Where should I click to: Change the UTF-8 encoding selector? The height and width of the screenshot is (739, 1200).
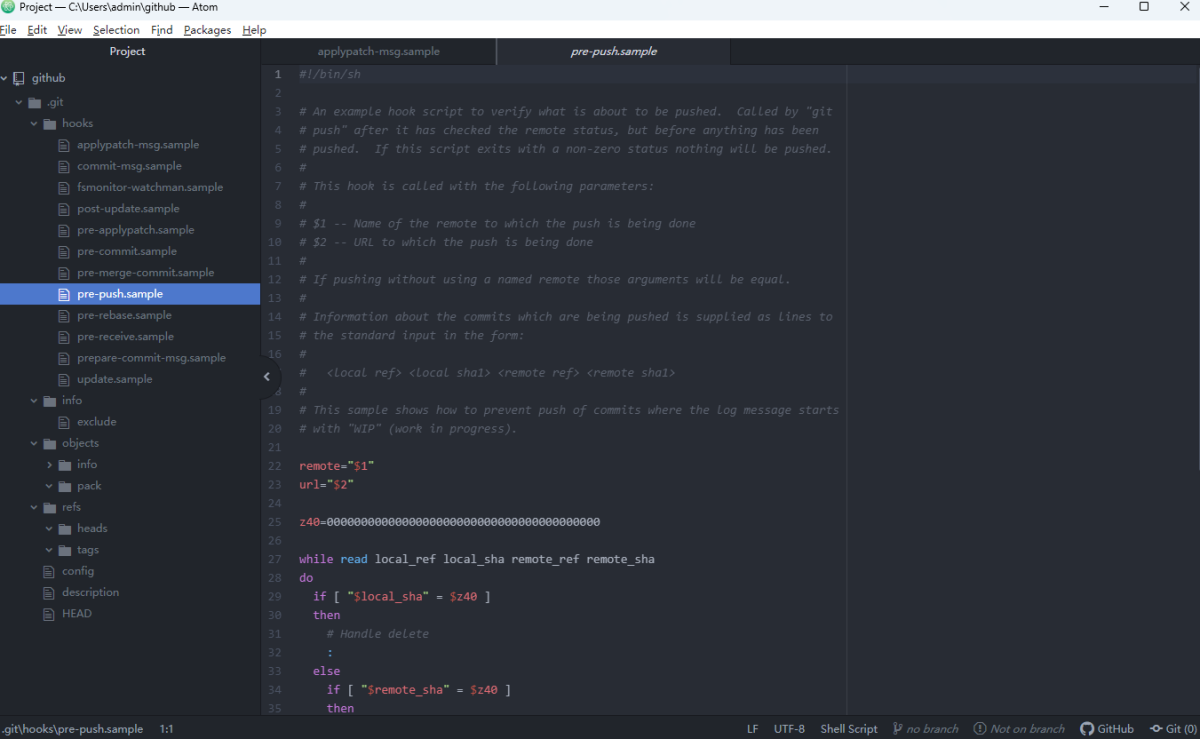click(789, 729)
